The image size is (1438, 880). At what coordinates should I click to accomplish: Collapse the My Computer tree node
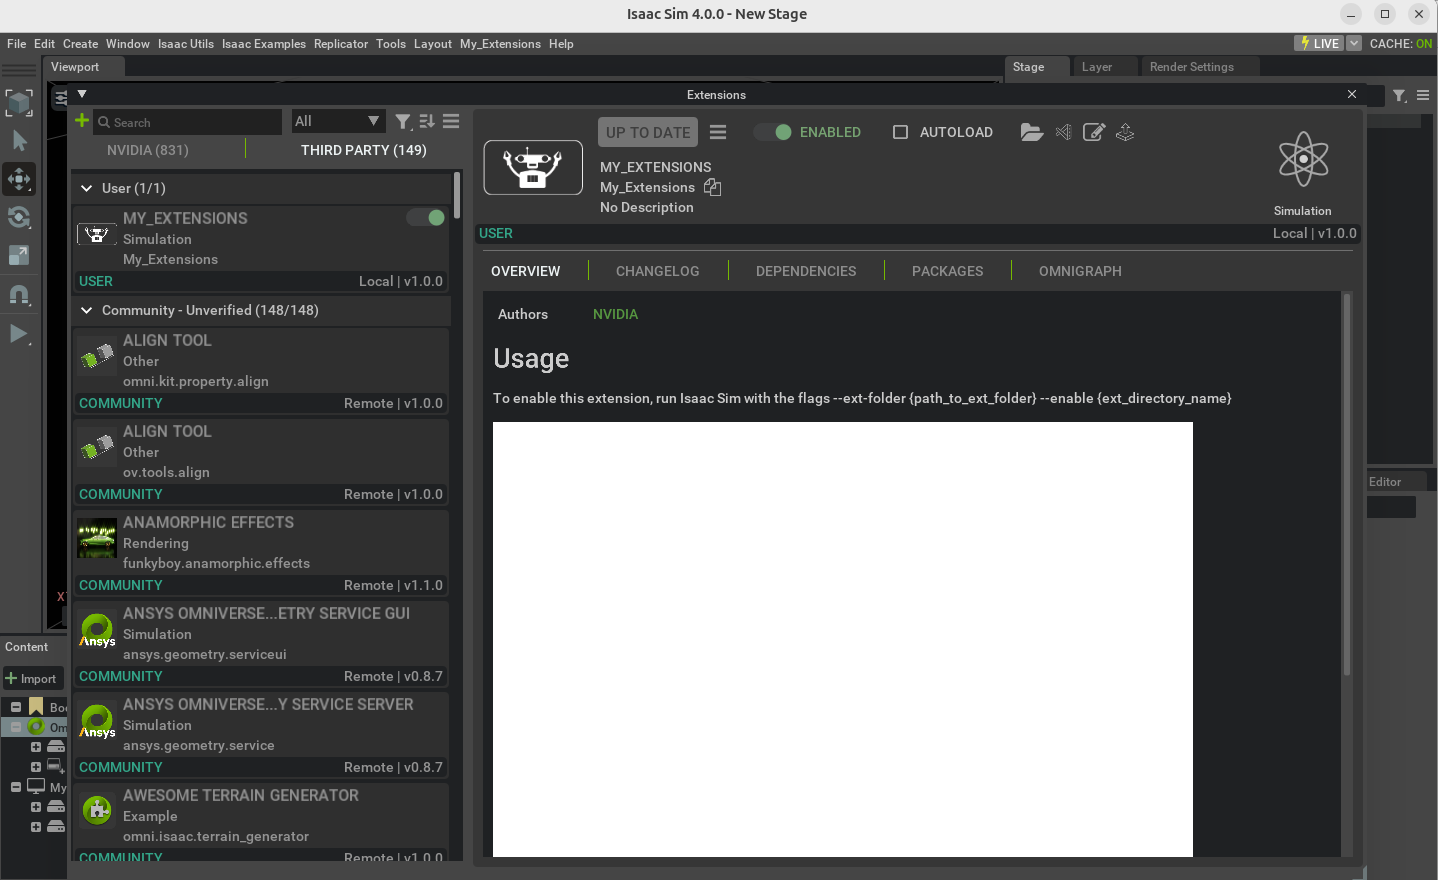tap(16, 787)
